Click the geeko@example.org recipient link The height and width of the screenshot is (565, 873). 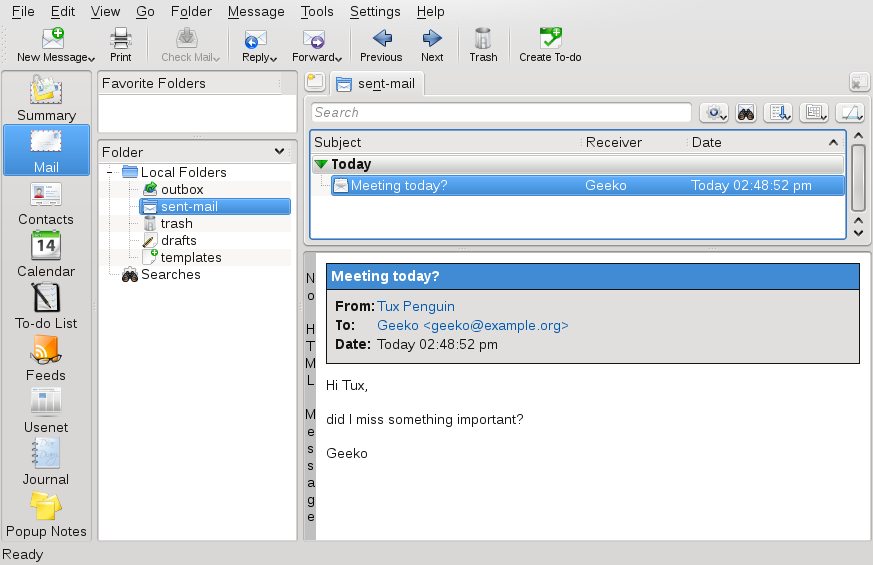pos(473,326)
